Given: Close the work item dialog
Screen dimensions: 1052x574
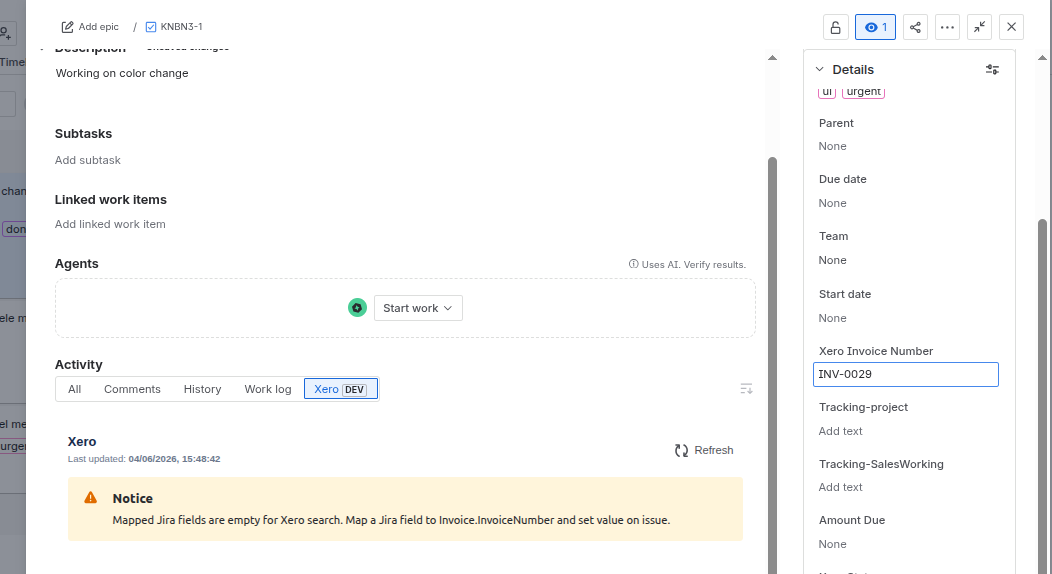Looking at the screenshot, I should tap(1012, 27).
